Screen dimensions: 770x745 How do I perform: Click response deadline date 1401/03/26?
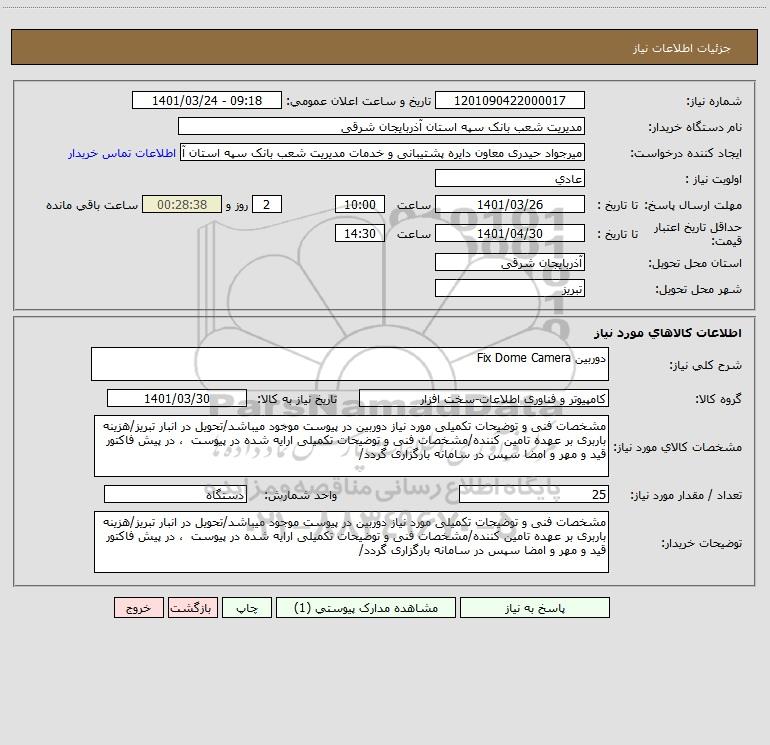510,204
